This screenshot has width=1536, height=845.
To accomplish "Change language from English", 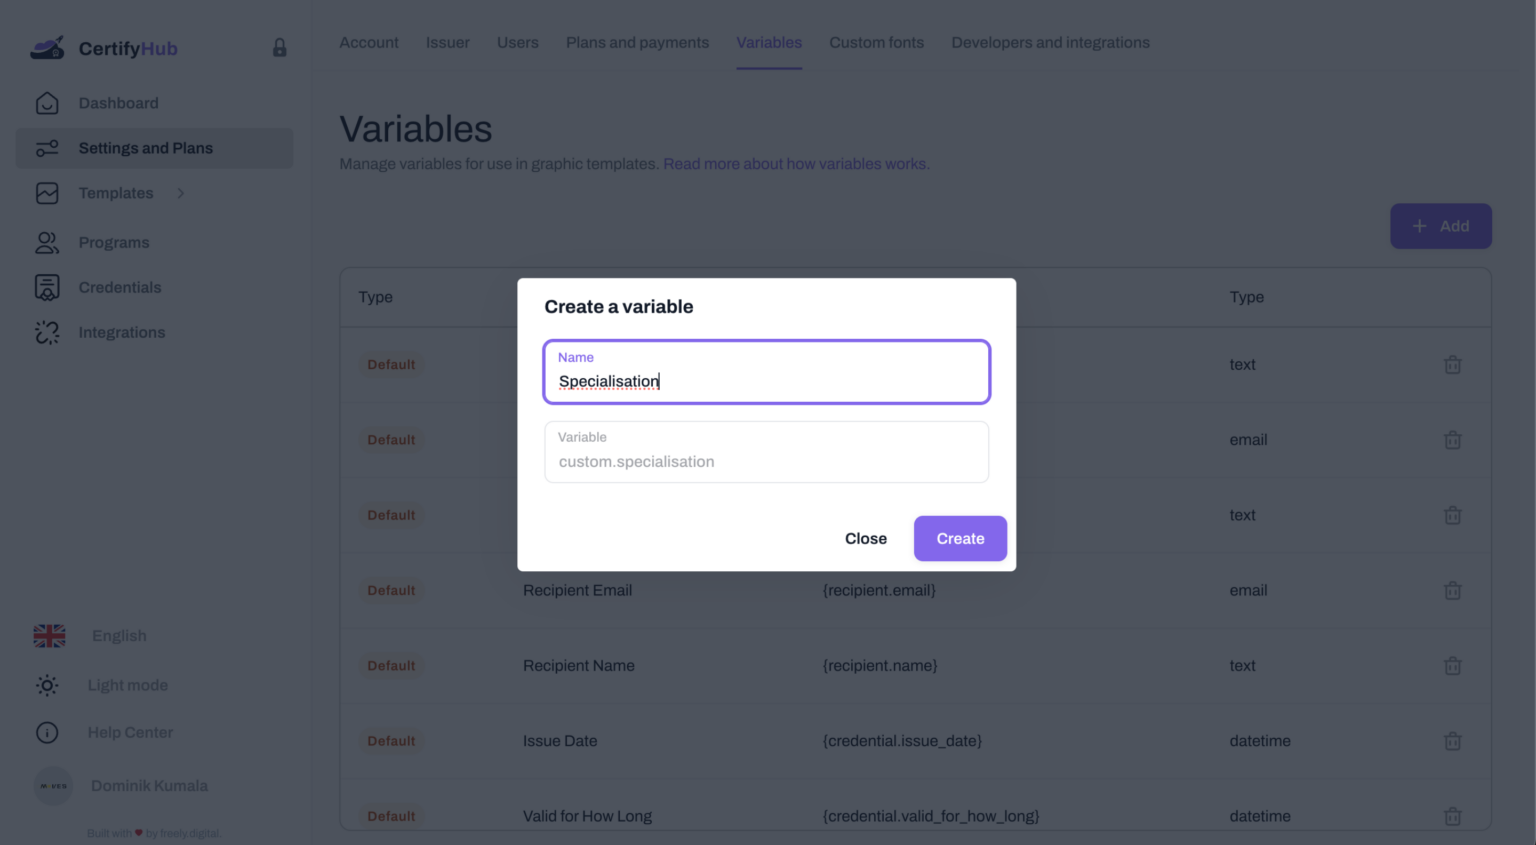I will 118,635.
